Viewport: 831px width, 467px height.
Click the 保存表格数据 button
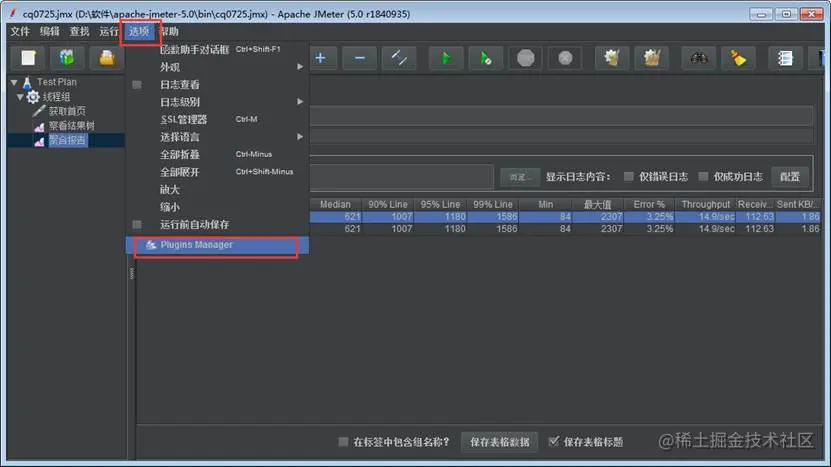pyautogui.click(x=499, y=442)
